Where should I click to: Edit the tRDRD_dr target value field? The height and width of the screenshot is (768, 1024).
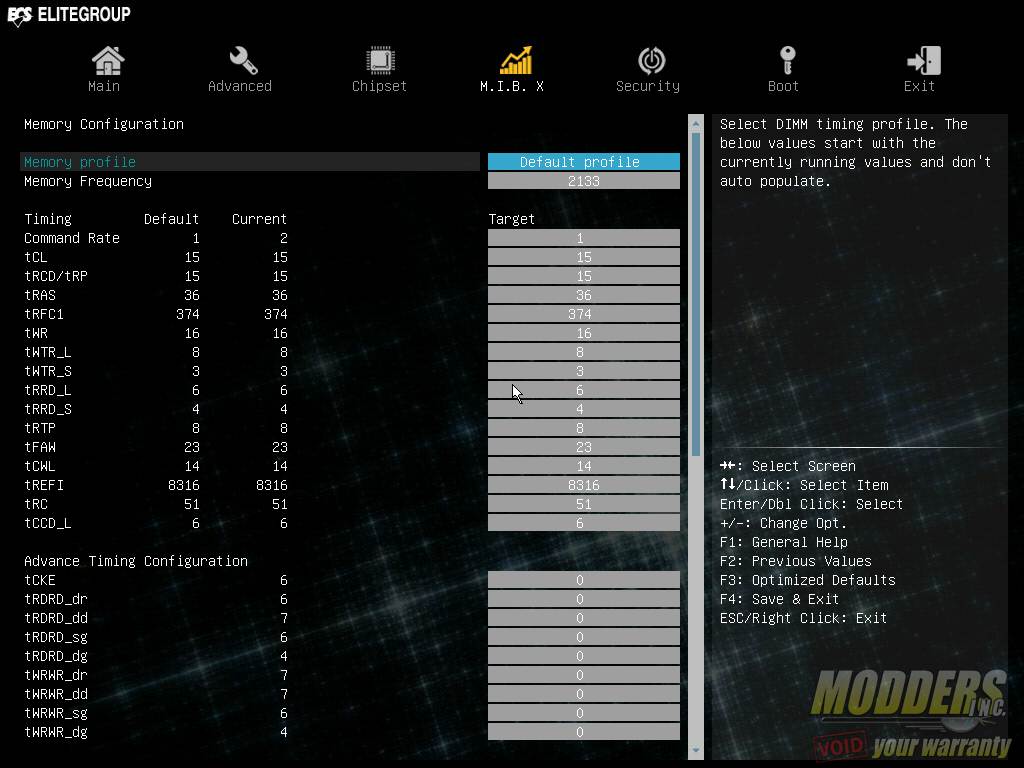tap(584, 599)
